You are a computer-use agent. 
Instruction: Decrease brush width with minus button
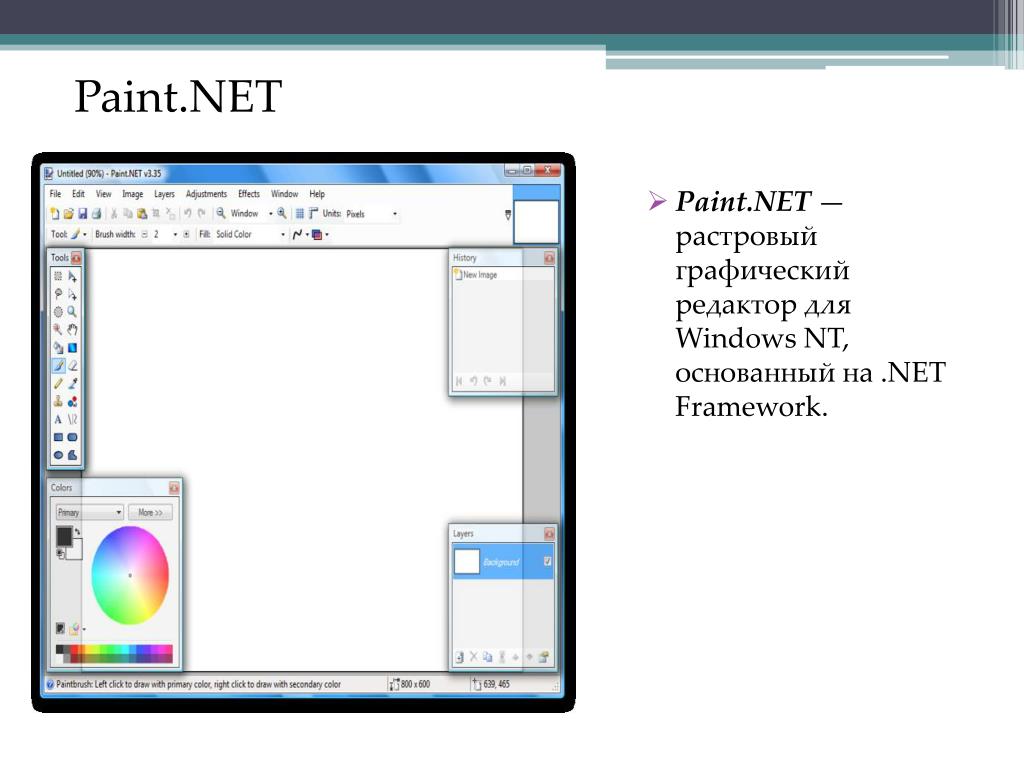pyautogui.click(x=144, y=234)
